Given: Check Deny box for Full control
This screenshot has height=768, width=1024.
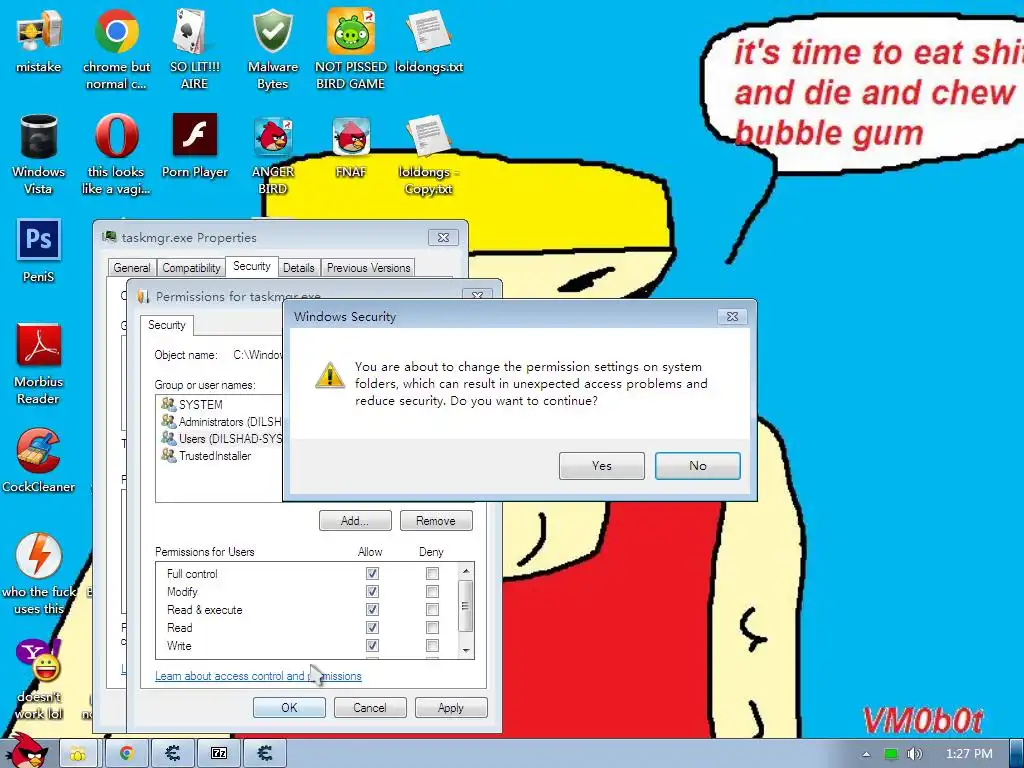Looking at the screenshot, I should click(432, 573).
